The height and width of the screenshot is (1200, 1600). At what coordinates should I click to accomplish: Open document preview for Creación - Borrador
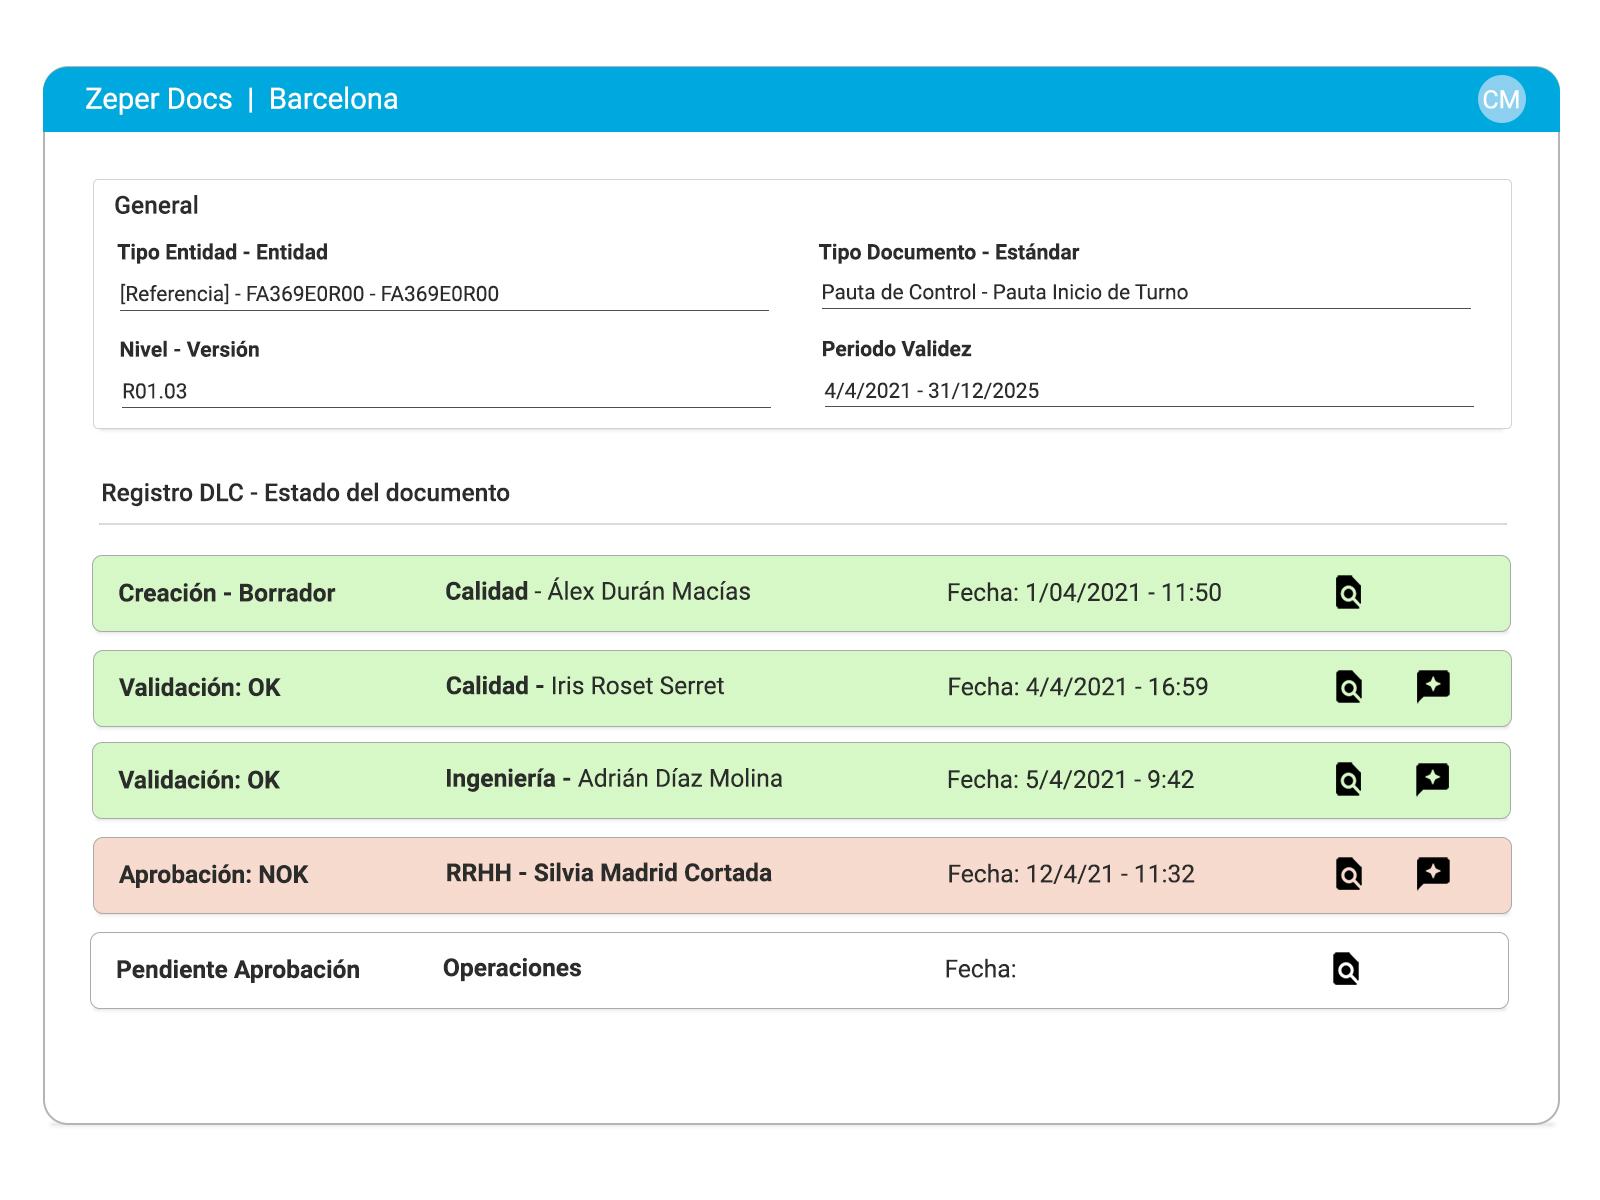point(1349,593)
